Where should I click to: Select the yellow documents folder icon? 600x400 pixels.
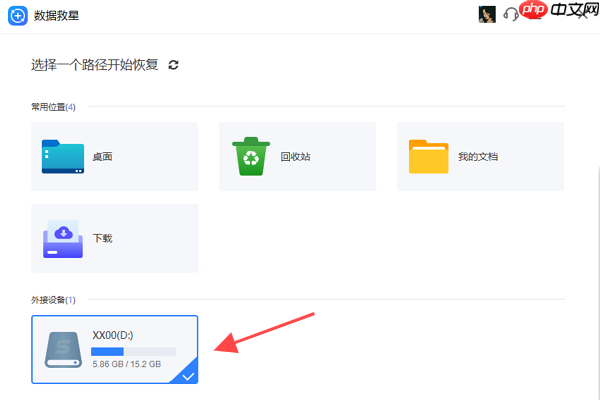(x=429, y=157)
